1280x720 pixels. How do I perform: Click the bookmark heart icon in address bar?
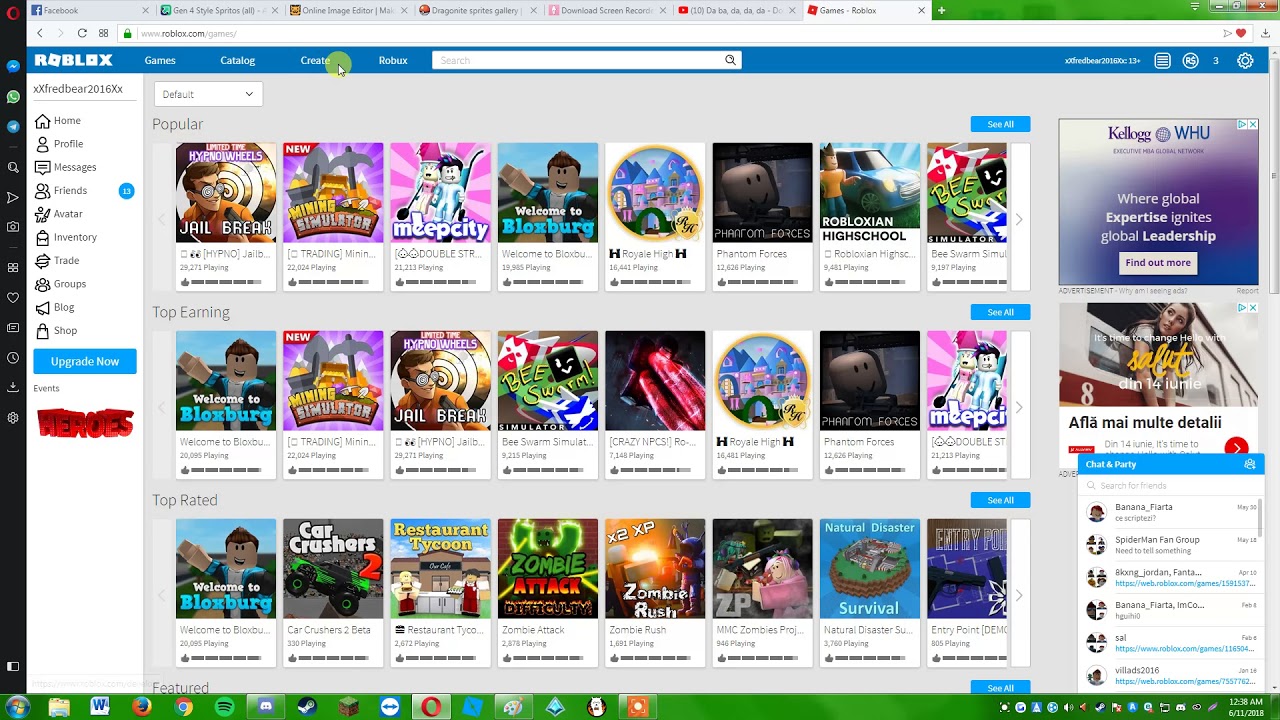coord(1241,33)
